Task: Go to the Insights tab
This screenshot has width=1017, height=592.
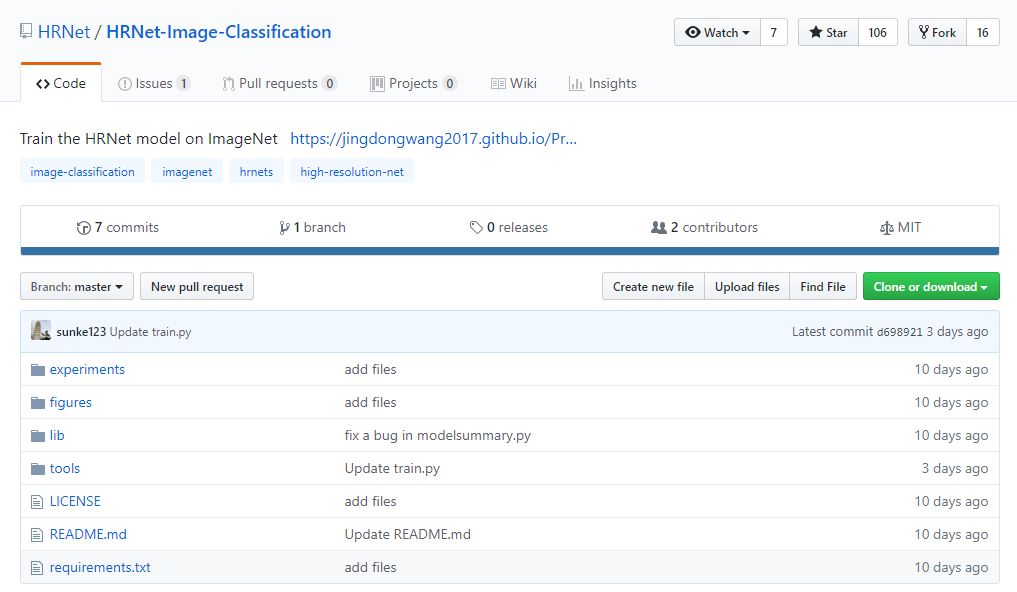Action: [602, 84]
